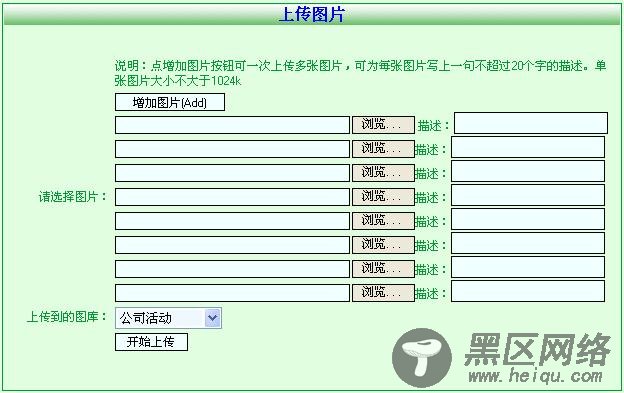Focus the first file path field
Screen dimensions: 624x393
[x=232, y=125]
